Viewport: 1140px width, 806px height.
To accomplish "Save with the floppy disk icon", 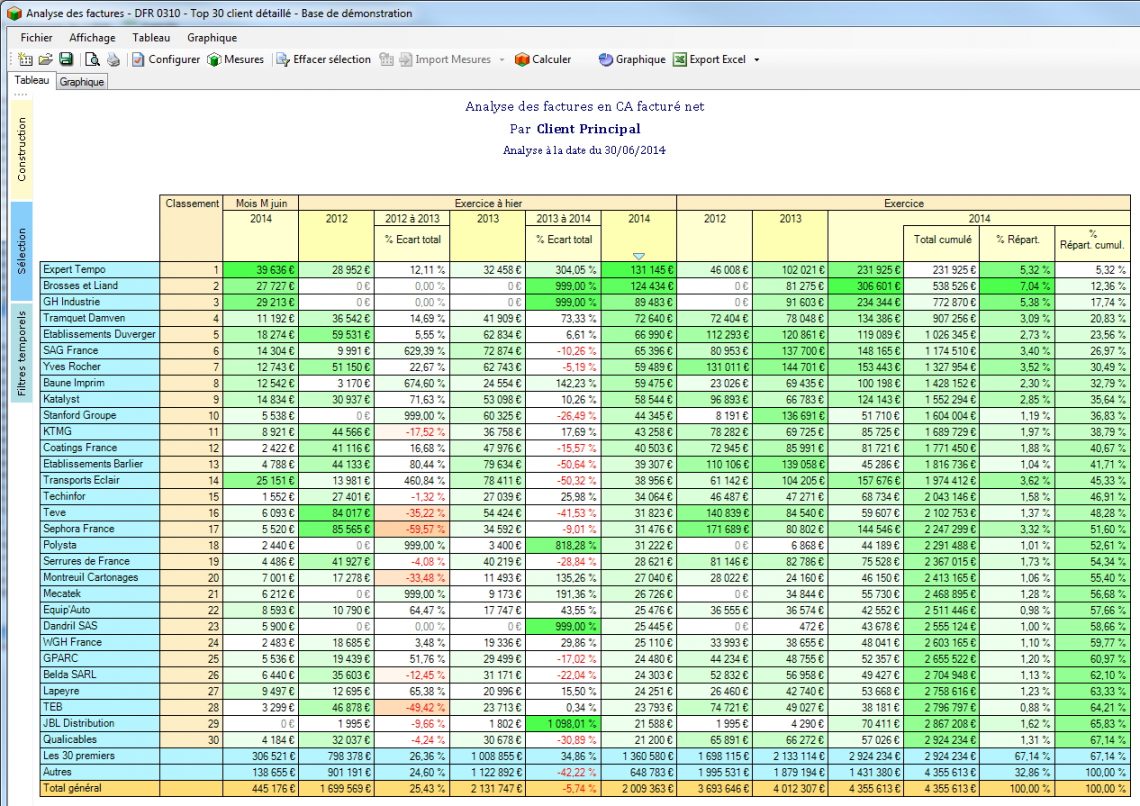I will (x=65, y=60).
